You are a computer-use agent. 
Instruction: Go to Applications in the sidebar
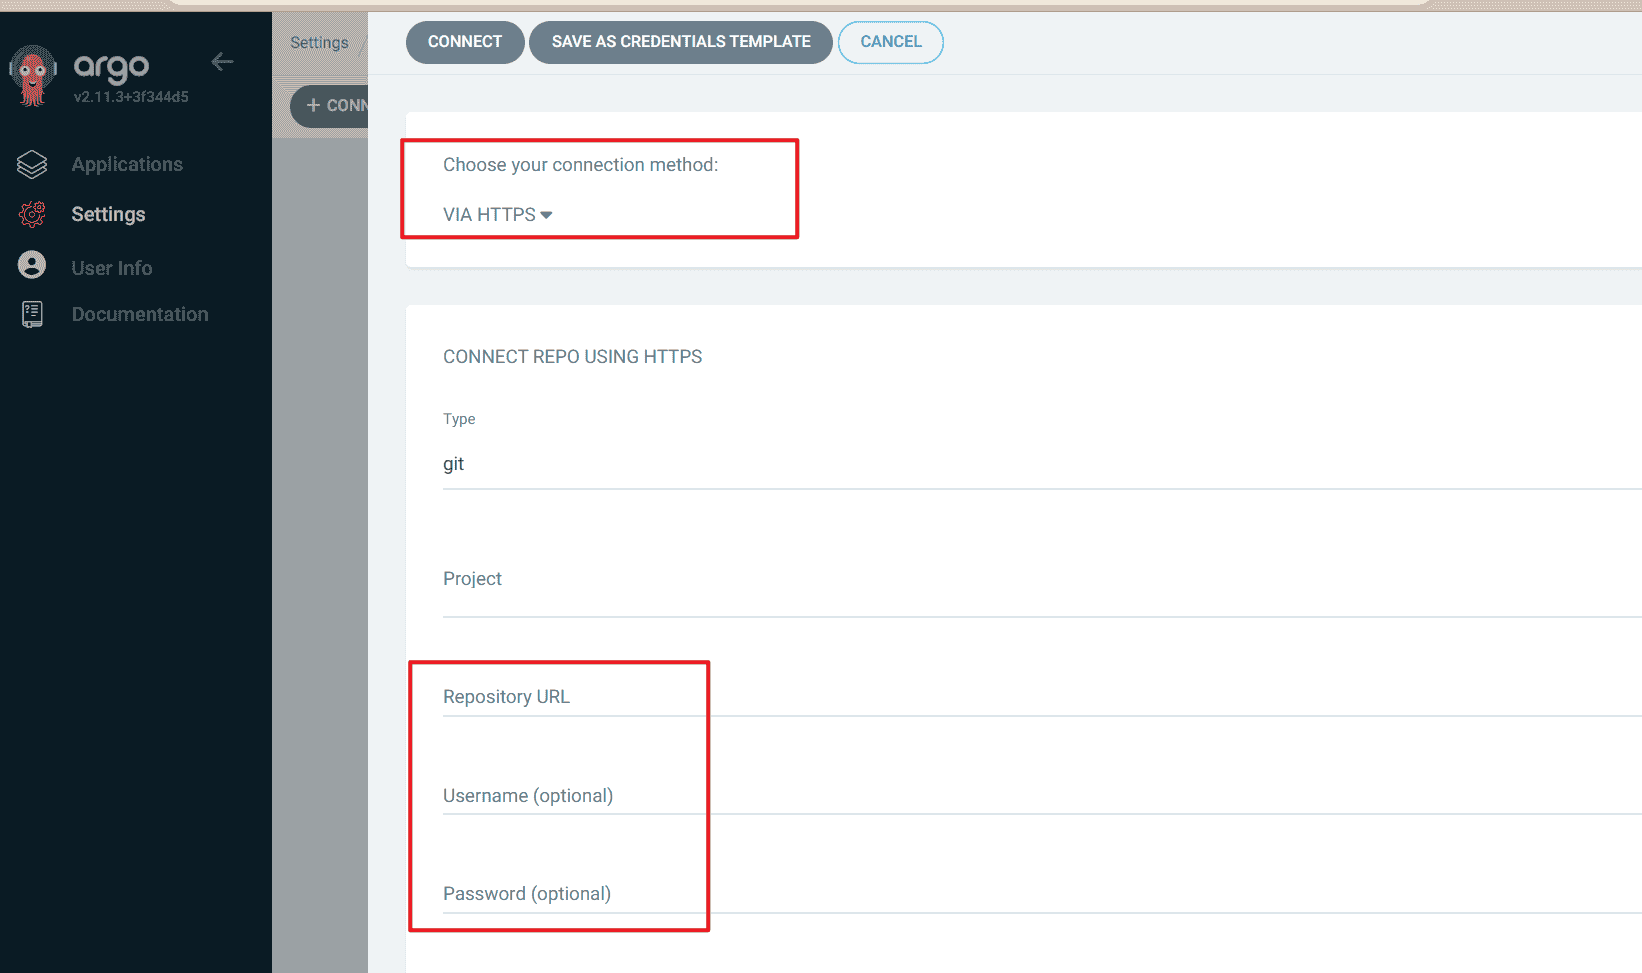pos(127,164)
